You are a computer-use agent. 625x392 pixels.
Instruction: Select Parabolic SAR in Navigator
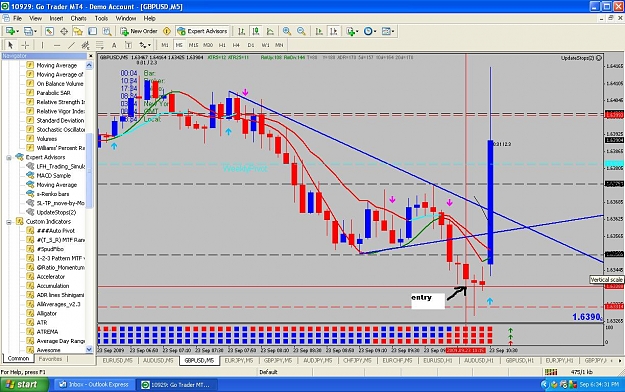click(x=53, y=93)
